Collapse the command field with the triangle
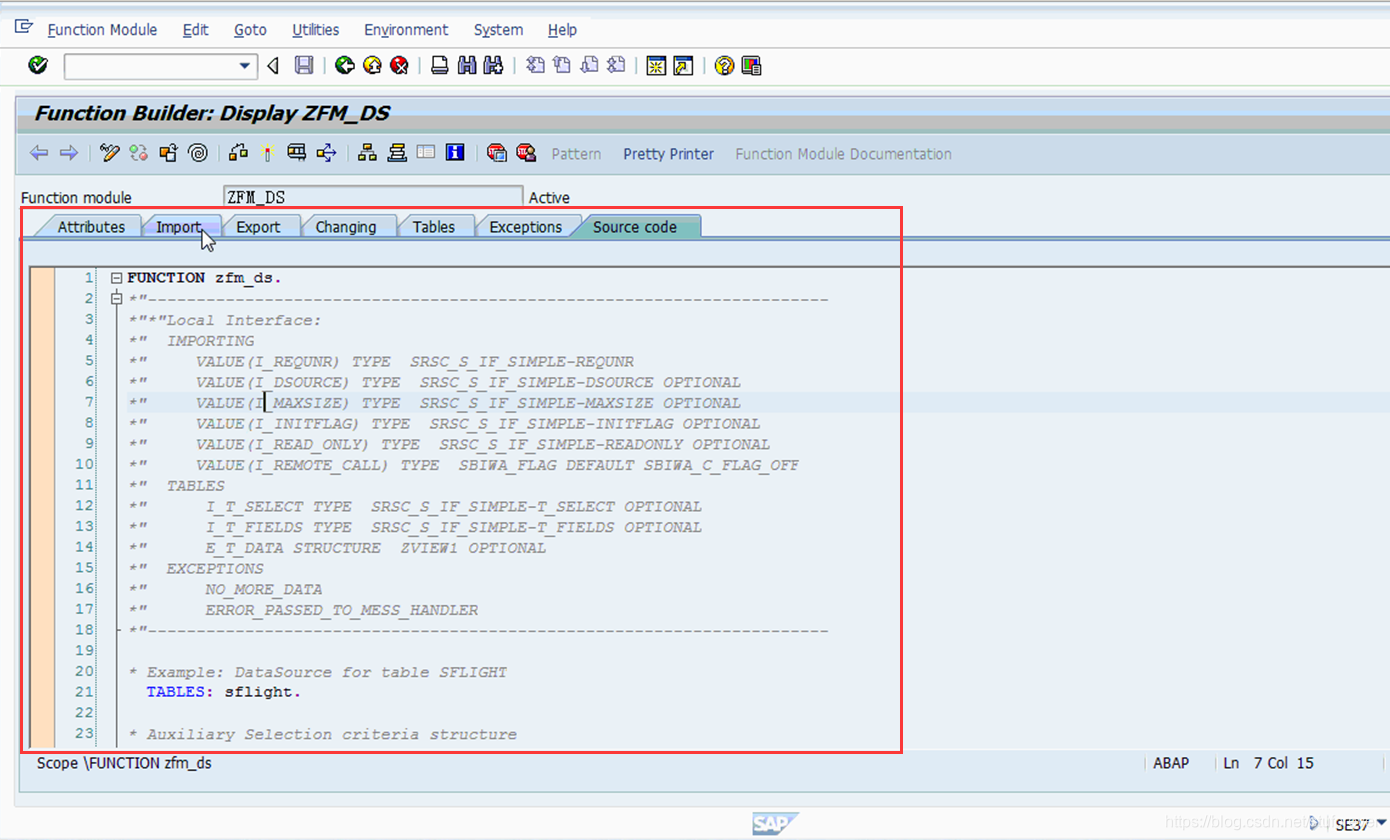 click(x=273, y=66)
